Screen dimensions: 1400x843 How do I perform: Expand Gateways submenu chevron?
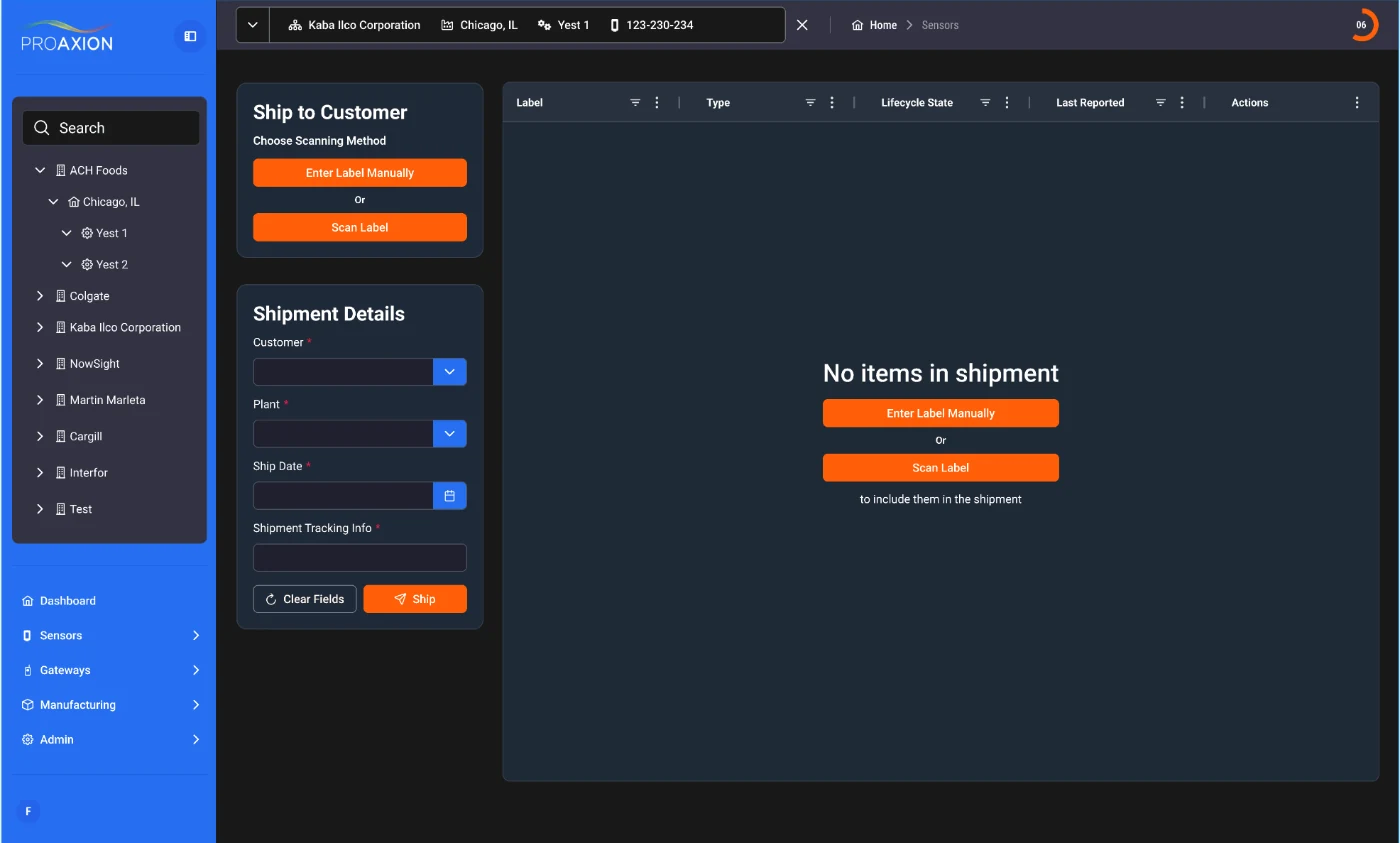click(196, 670)
